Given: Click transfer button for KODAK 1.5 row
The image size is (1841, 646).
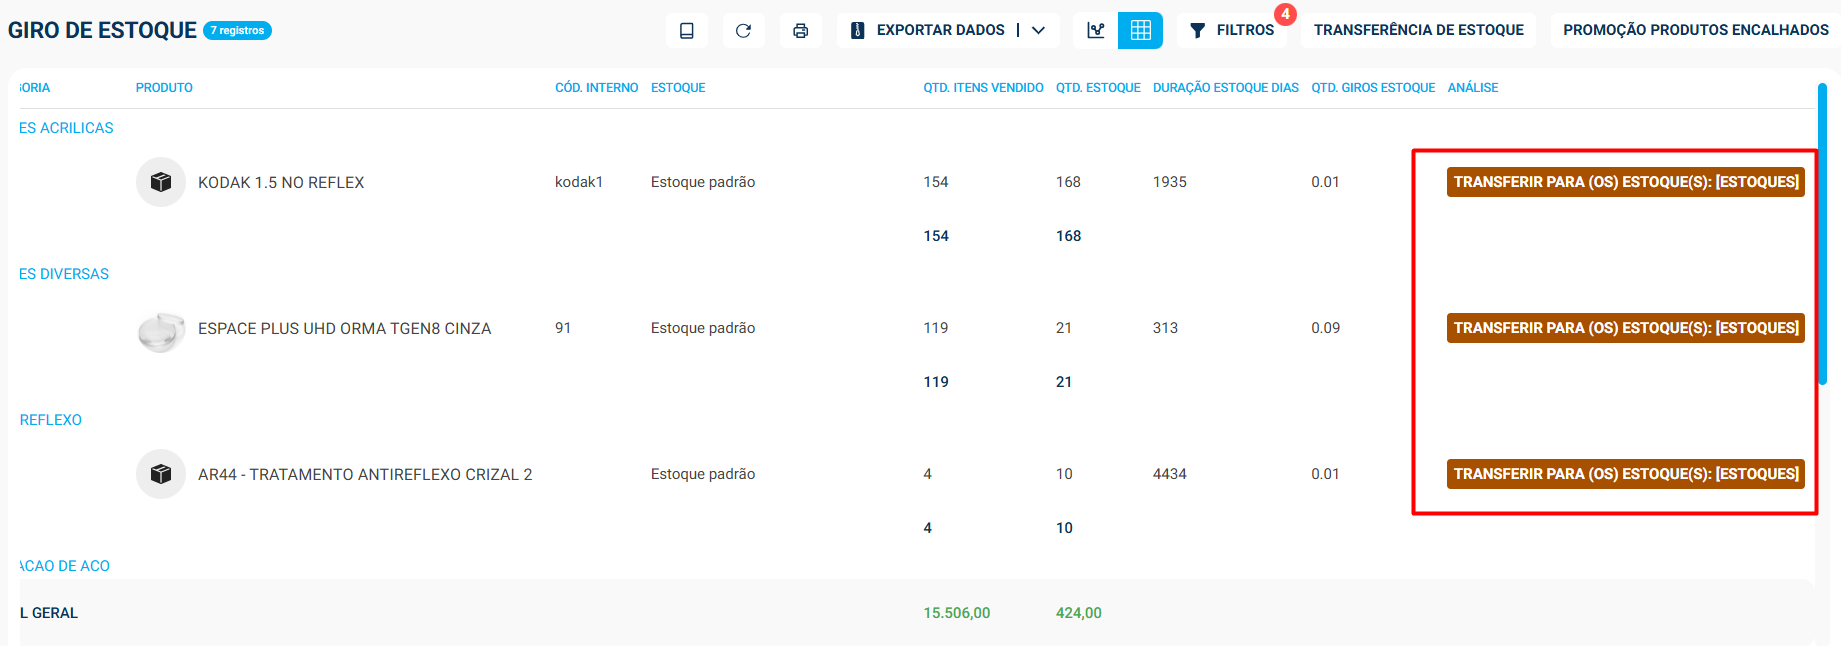Looking at the screenshot, I should click(x=1625, y=182).
